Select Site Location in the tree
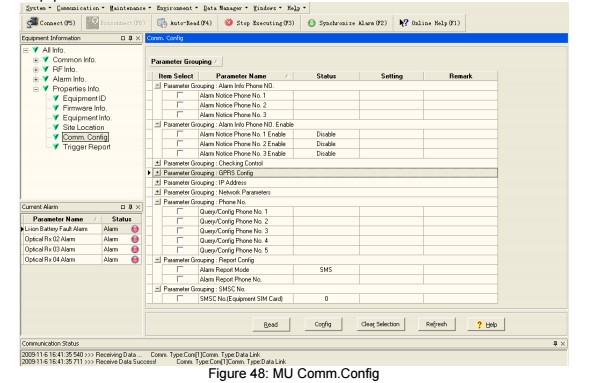591x383 pixels. click(x=83, y=127)
